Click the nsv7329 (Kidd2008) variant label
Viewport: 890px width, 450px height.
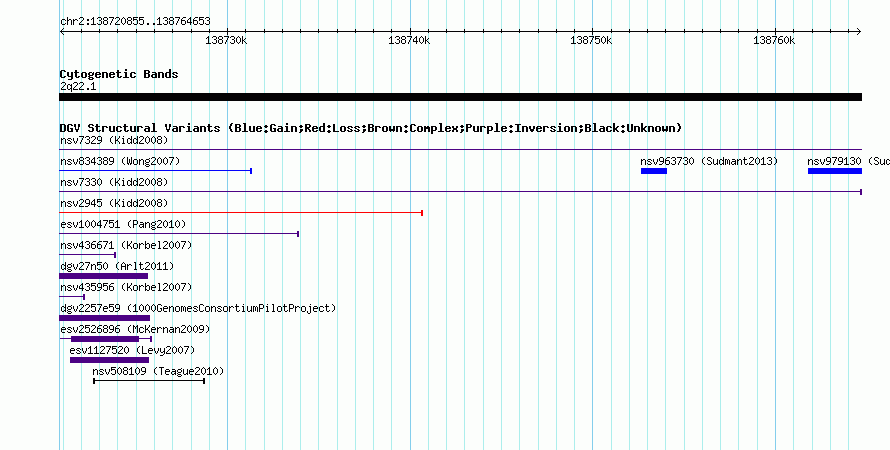pyautogui.click(x=114, y=140)
